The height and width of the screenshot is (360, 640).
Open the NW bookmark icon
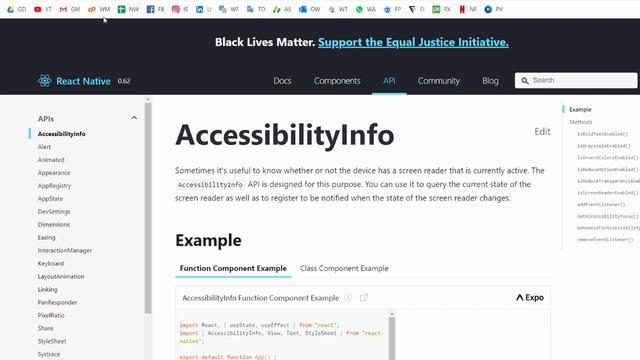(122, 9)
